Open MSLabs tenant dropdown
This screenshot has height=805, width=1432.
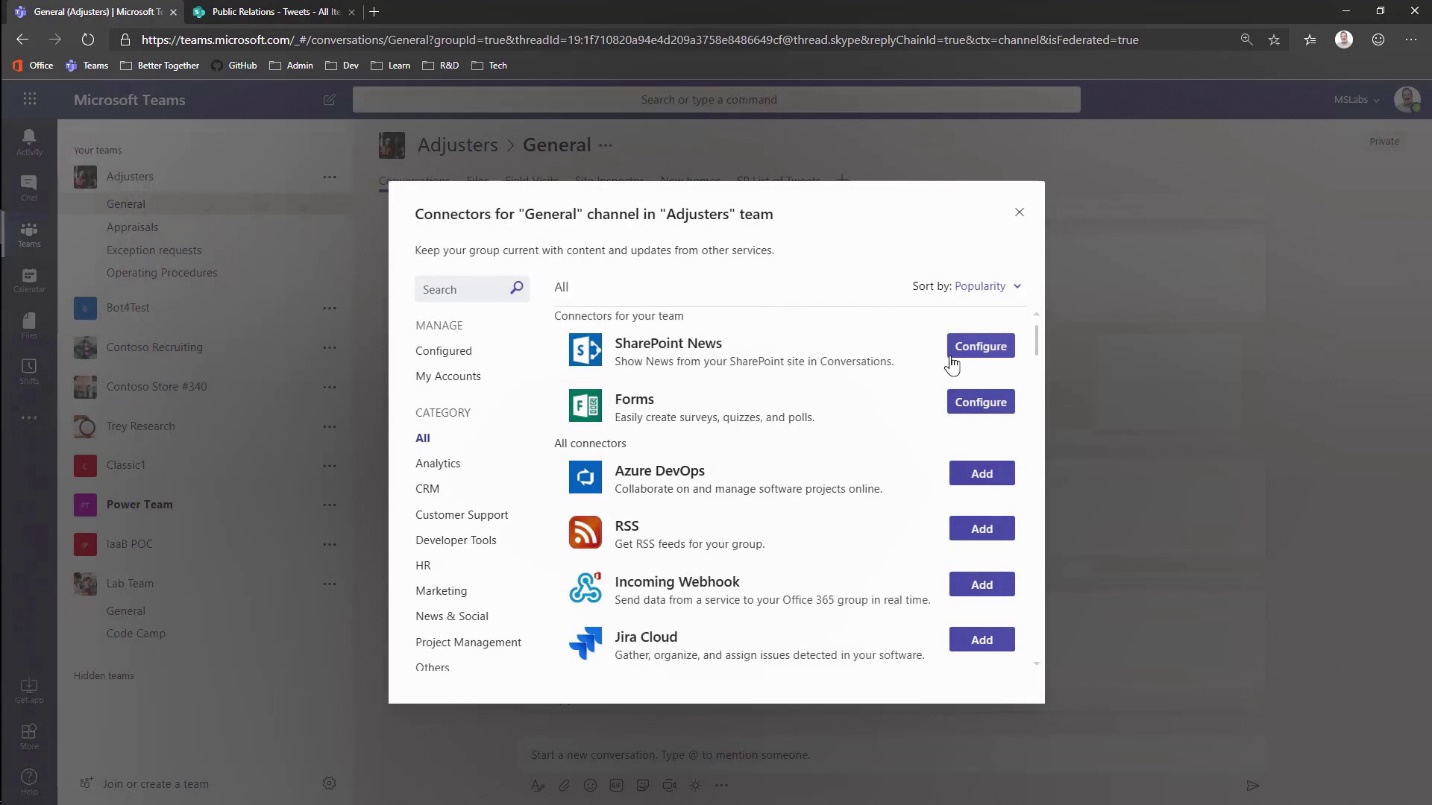[1357, 100]
